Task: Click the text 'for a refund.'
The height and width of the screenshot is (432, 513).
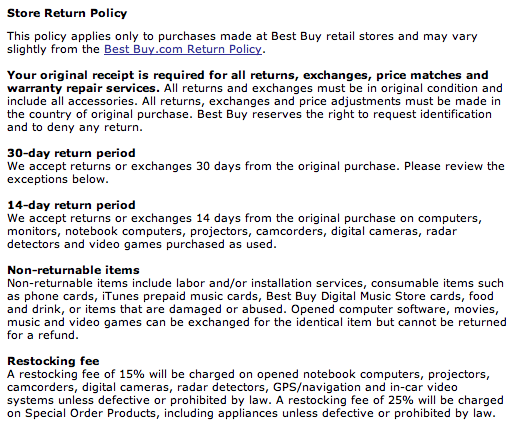Action: click(43, 335)
